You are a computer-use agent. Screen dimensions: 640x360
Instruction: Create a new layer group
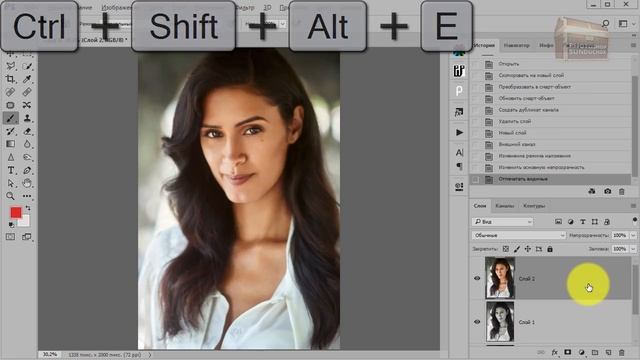pos(595,352)
